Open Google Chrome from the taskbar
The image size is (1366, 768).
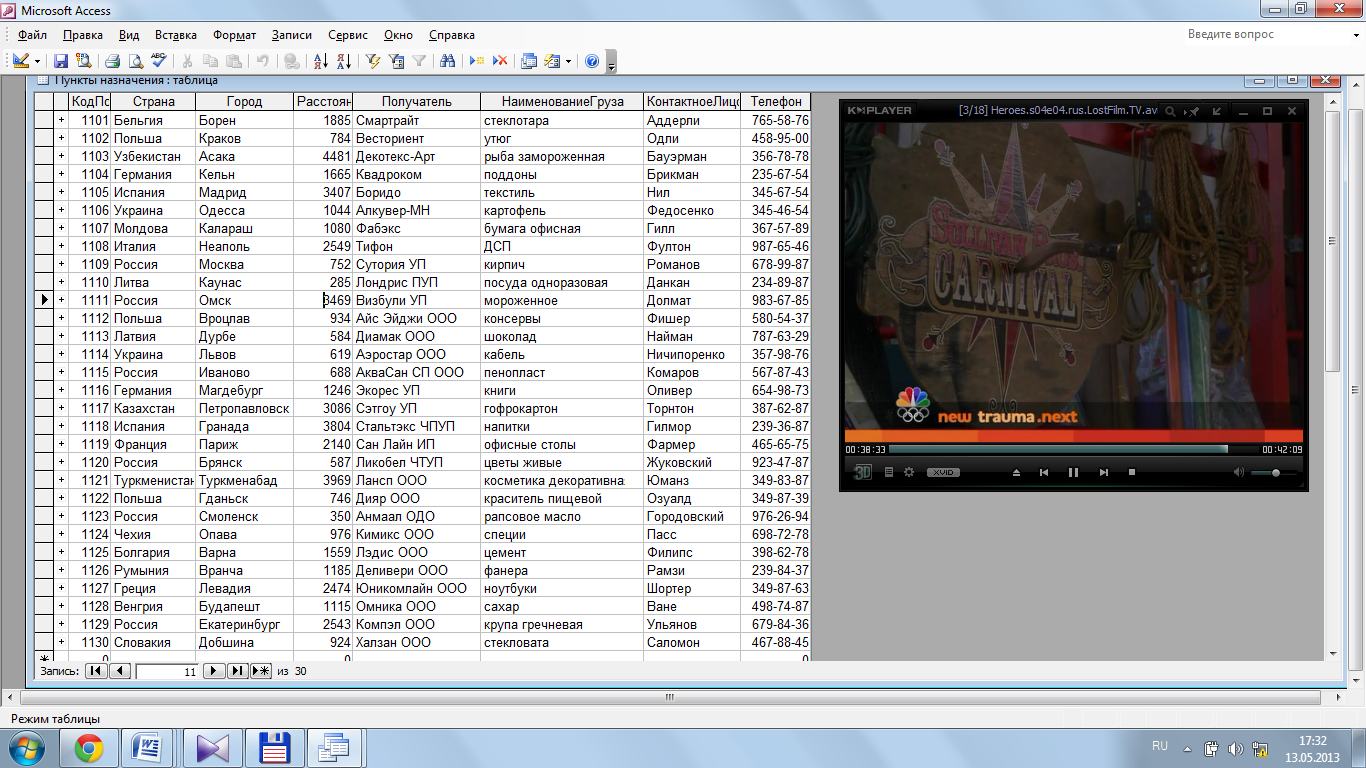click(x=88, y=747)
